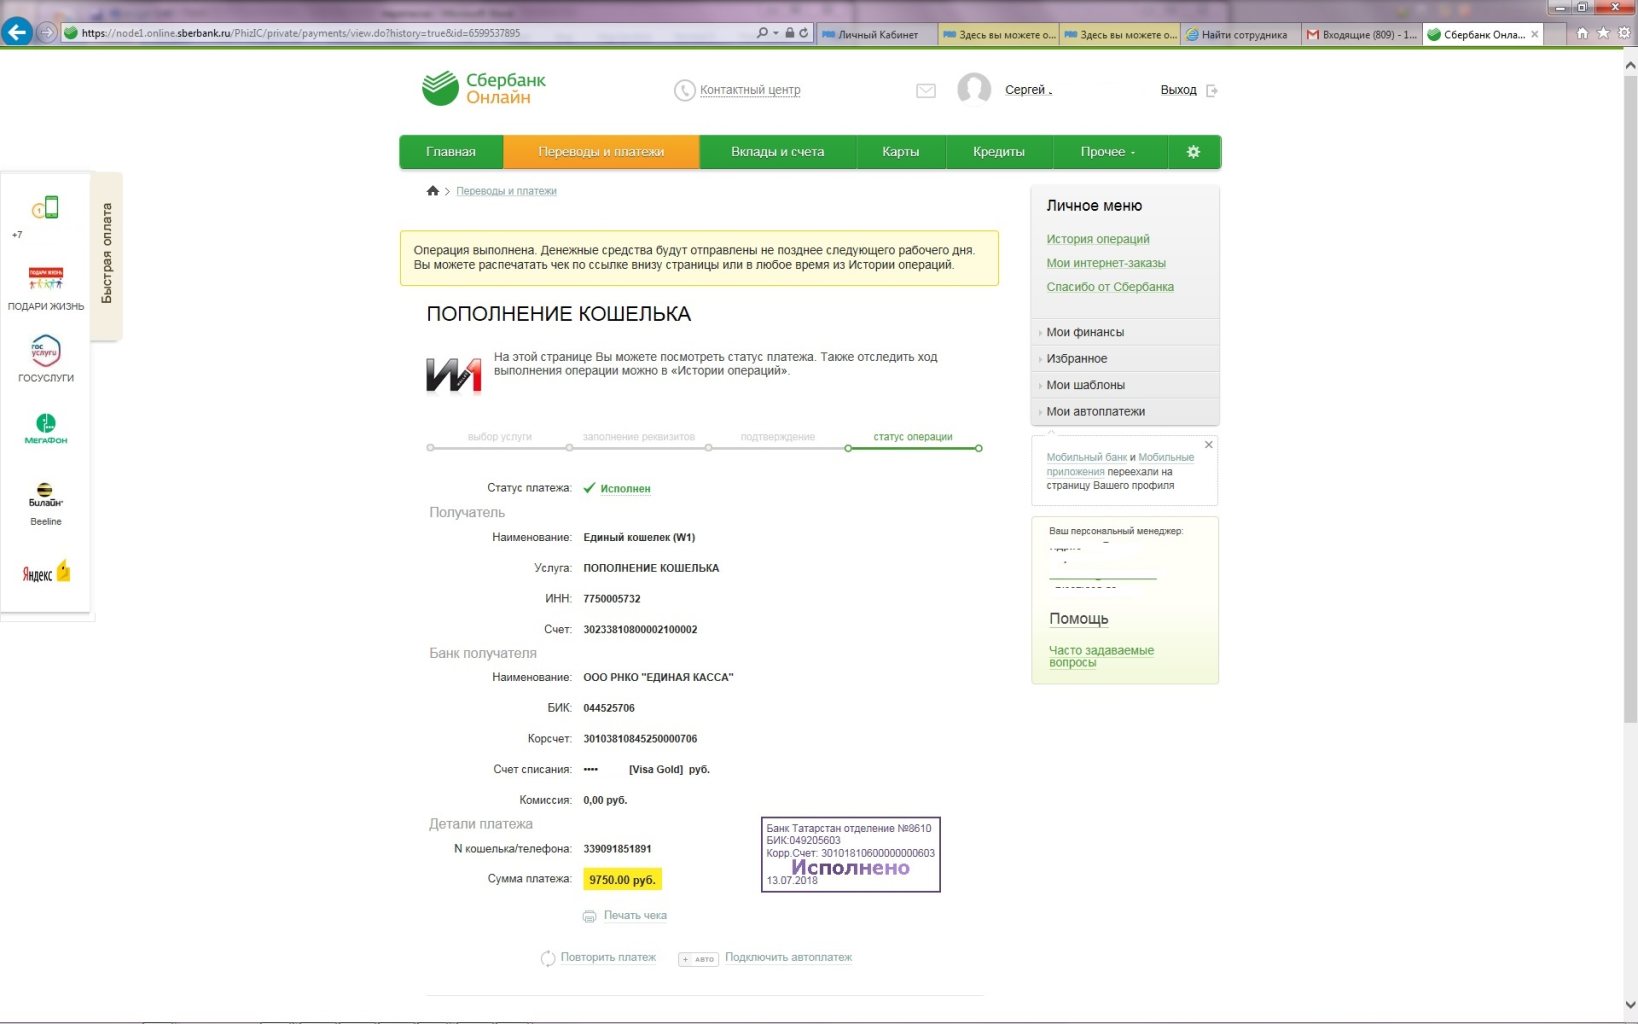Toggle the Быстрая оплата side panel tab

click(106, 254)
